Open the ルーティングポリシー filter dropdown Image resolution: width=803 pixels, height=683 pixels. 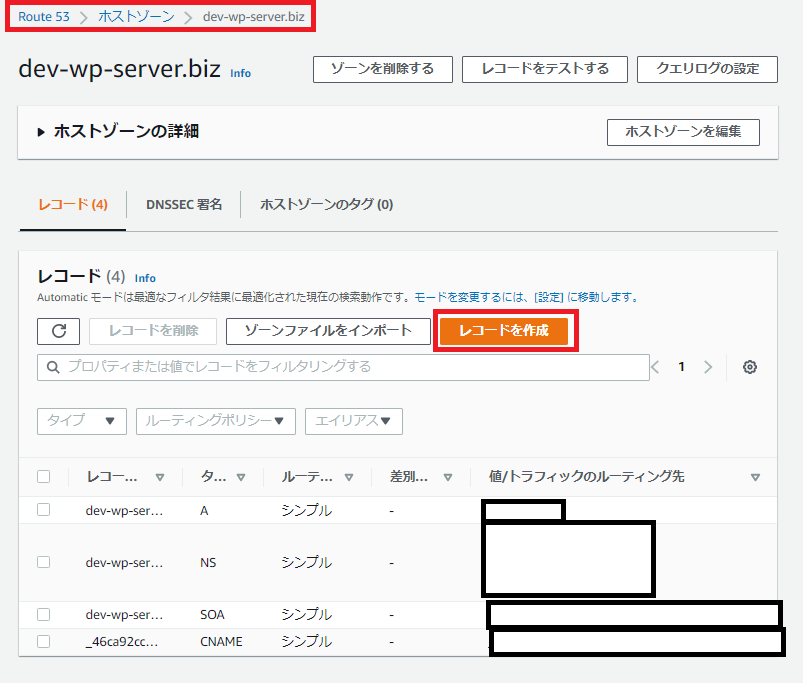(x=215, y=421)
